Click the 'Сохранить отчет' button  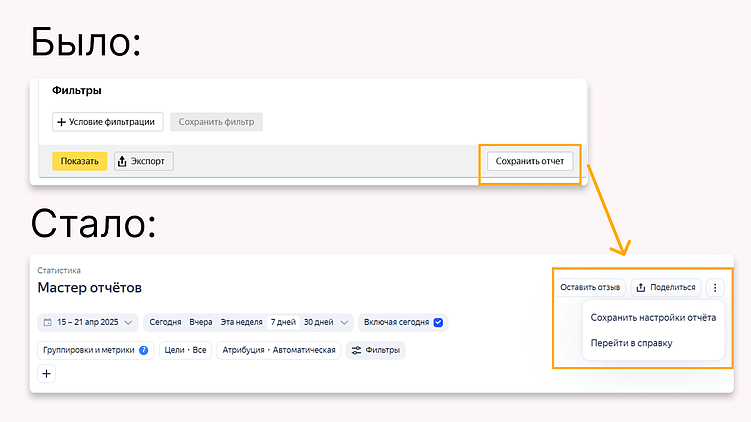(530, 161)
